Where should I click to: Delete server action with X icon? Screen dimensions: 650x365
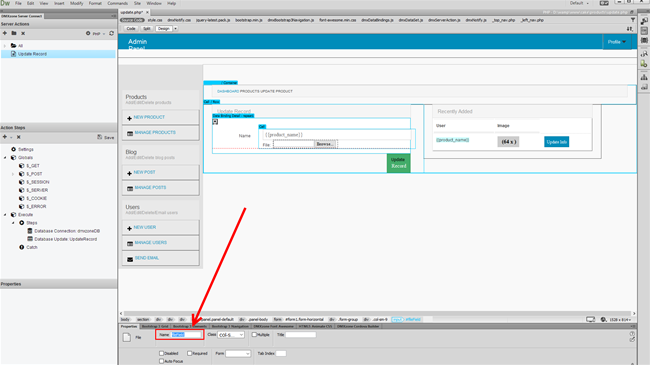[x=23, y=33]
